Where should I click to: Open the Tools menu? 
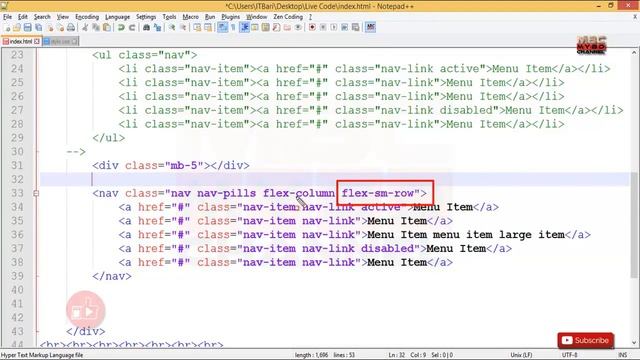(169, 17)
